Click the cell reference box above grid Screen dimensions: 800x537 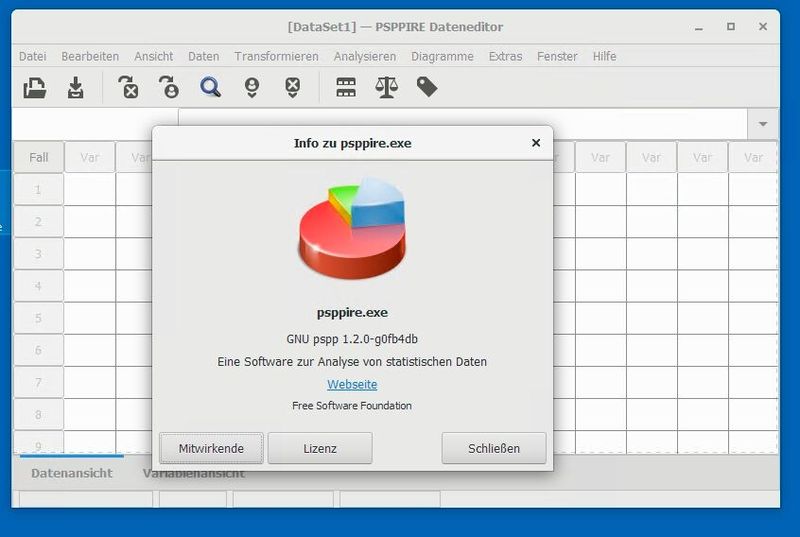coord(95,124)
